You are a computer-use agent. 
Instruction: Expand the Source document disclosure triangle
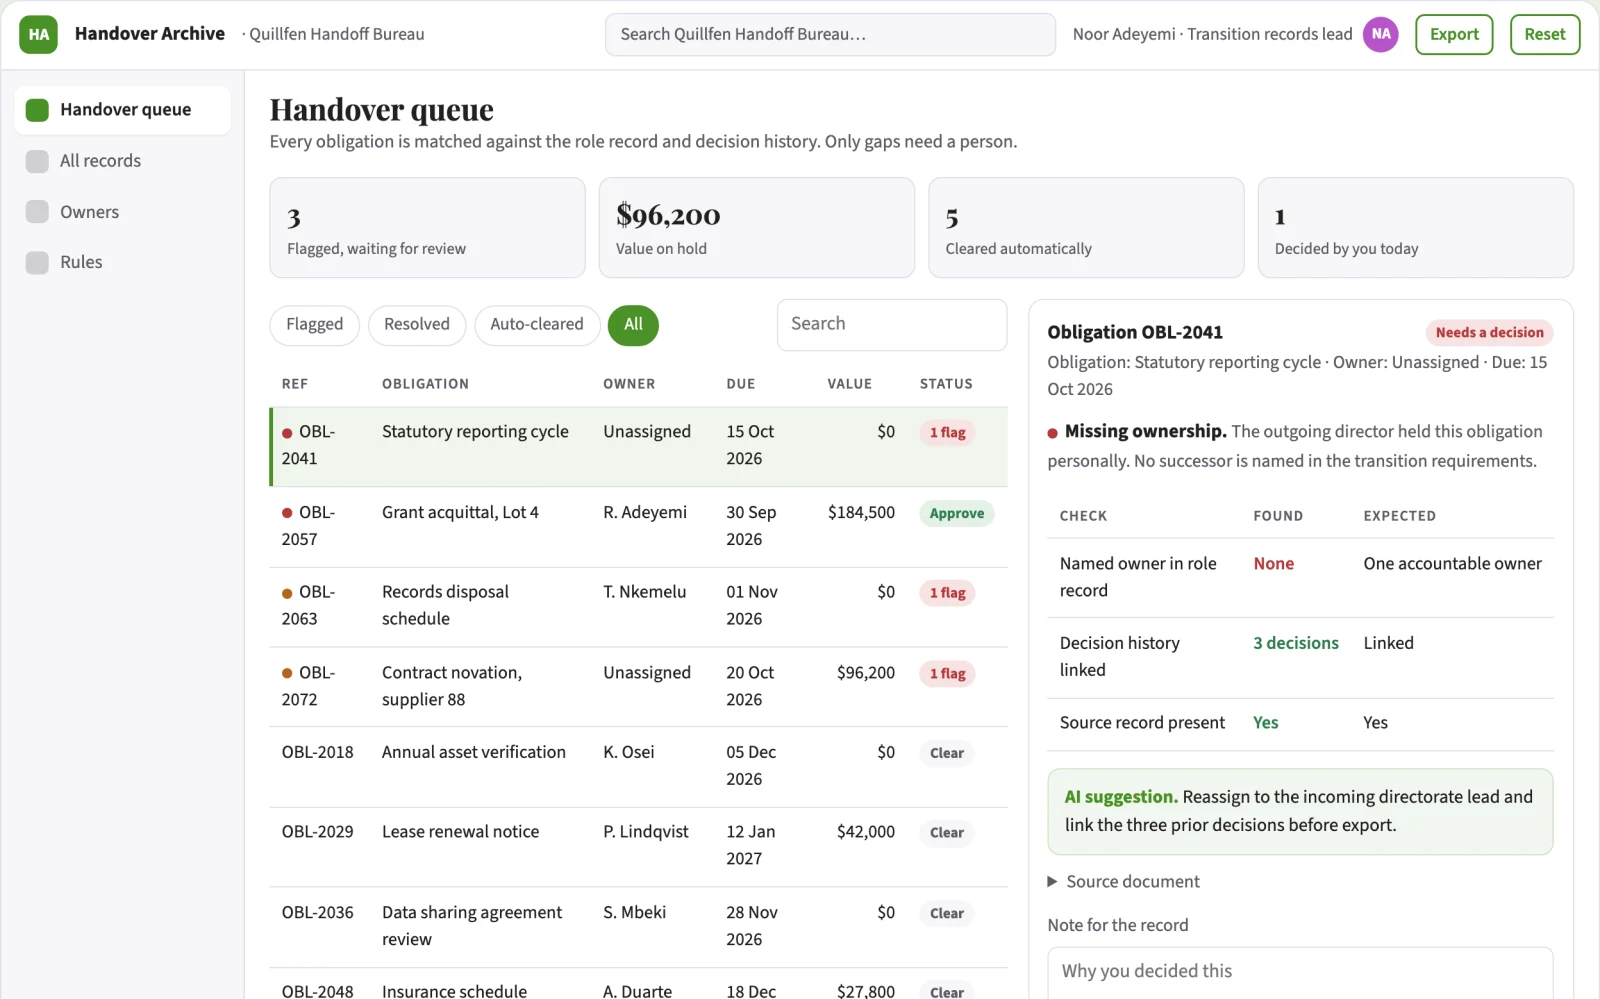click(1052, 881)
